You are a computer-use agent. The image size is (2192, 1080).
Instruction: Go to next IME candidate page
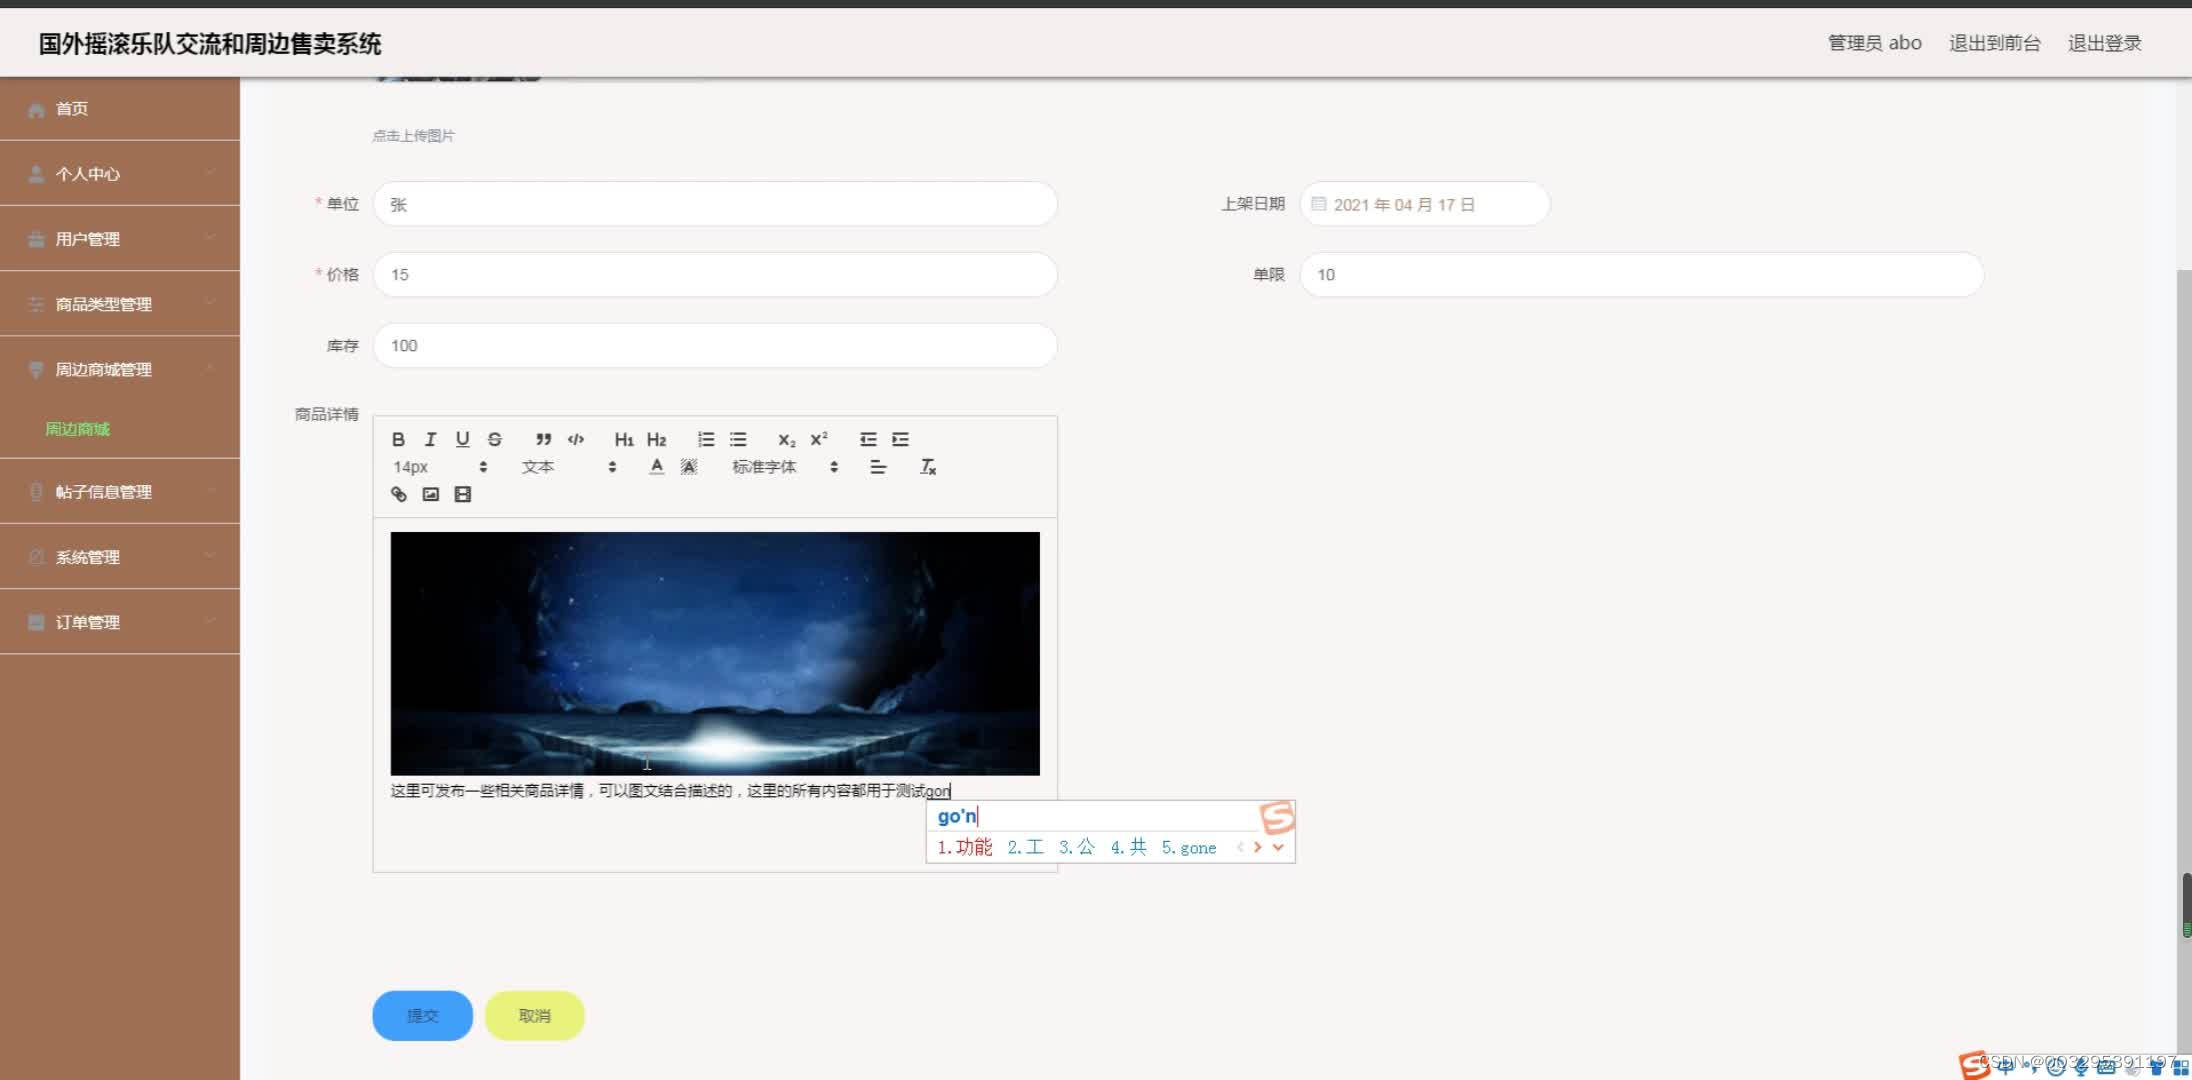[1258, 847]
